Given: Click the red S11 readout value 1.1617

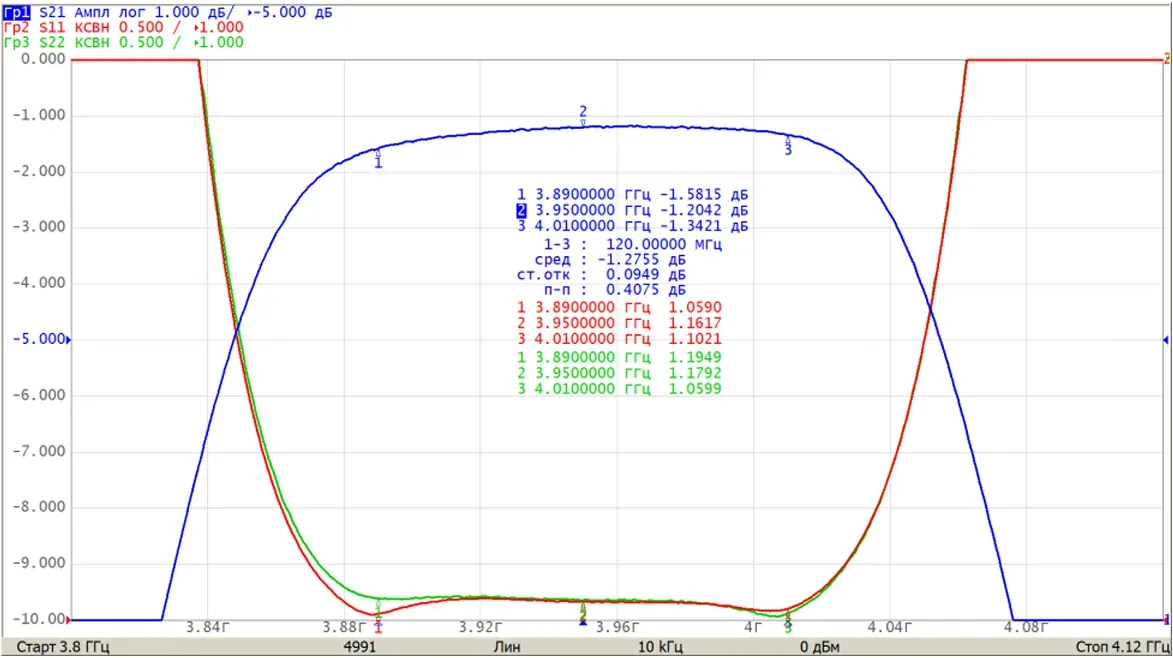Looking at the screenshot, I should tap(695, 323).
